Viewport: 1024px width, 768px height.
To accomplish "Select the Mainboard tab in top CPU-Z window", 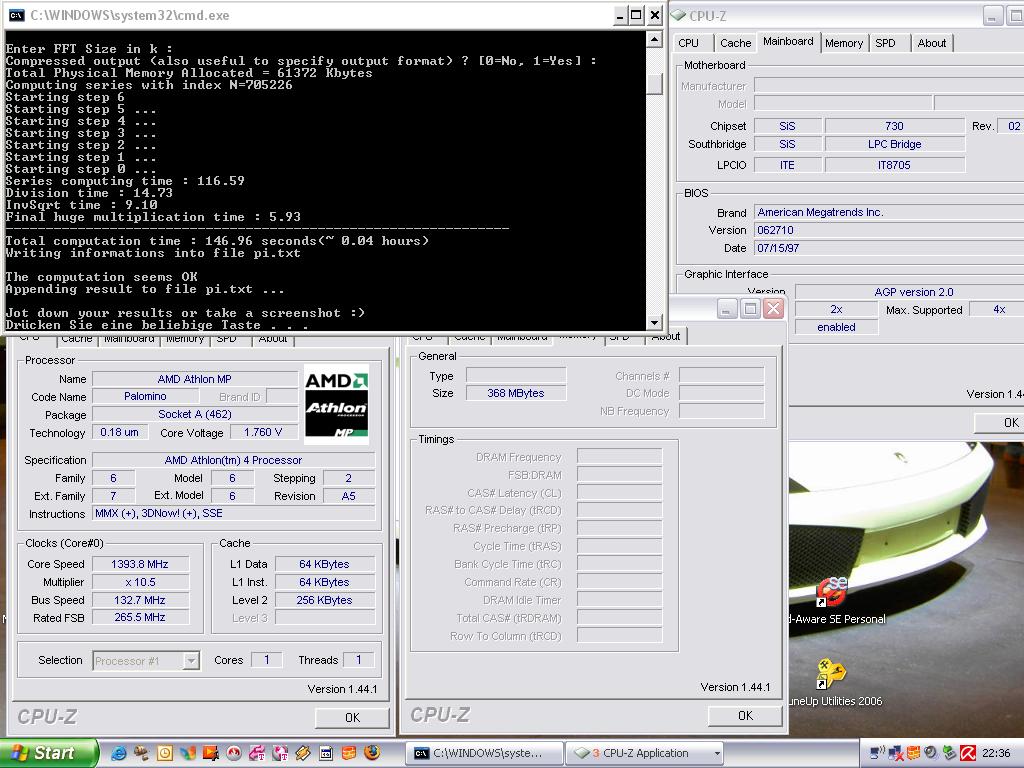I will pyautogui.click(x=788, y=41).
